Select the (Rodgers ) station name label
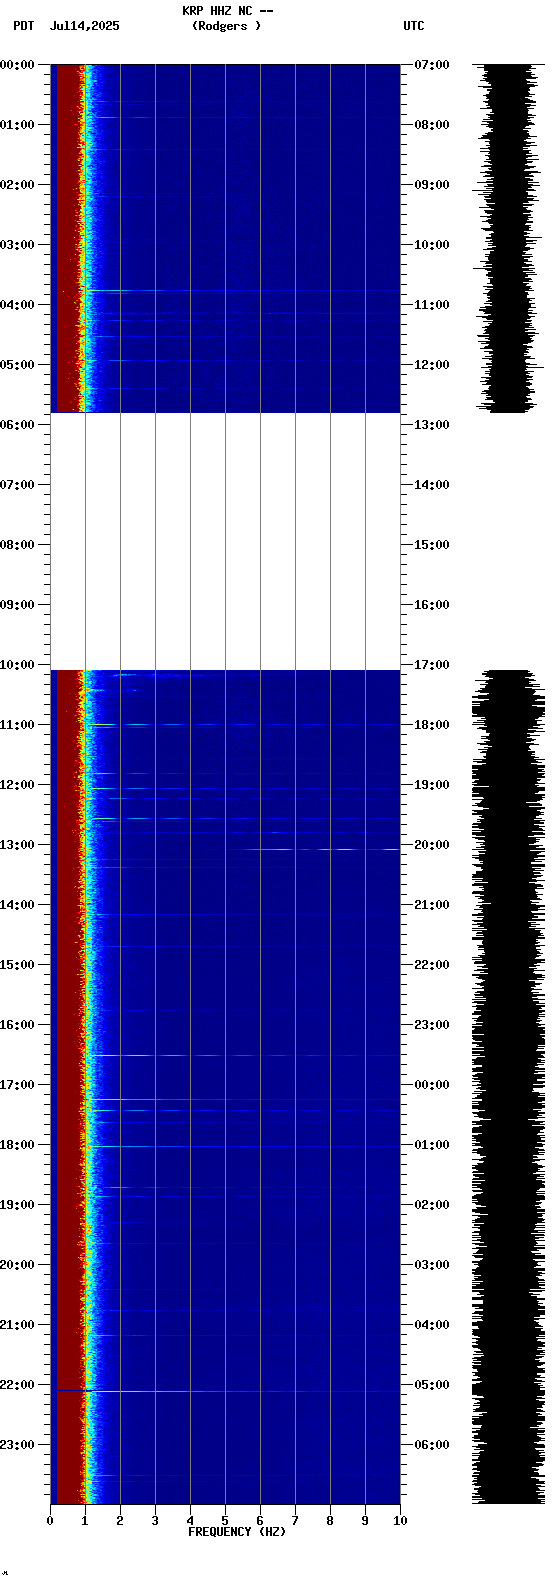This screenshot has height=1584, width=552. 227,26
